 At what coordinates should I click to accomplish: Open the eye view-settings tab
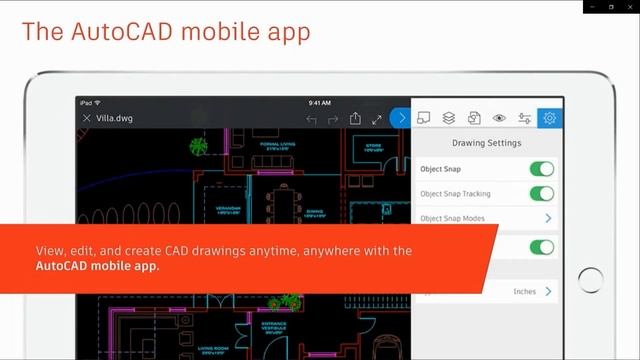[499, 118]
